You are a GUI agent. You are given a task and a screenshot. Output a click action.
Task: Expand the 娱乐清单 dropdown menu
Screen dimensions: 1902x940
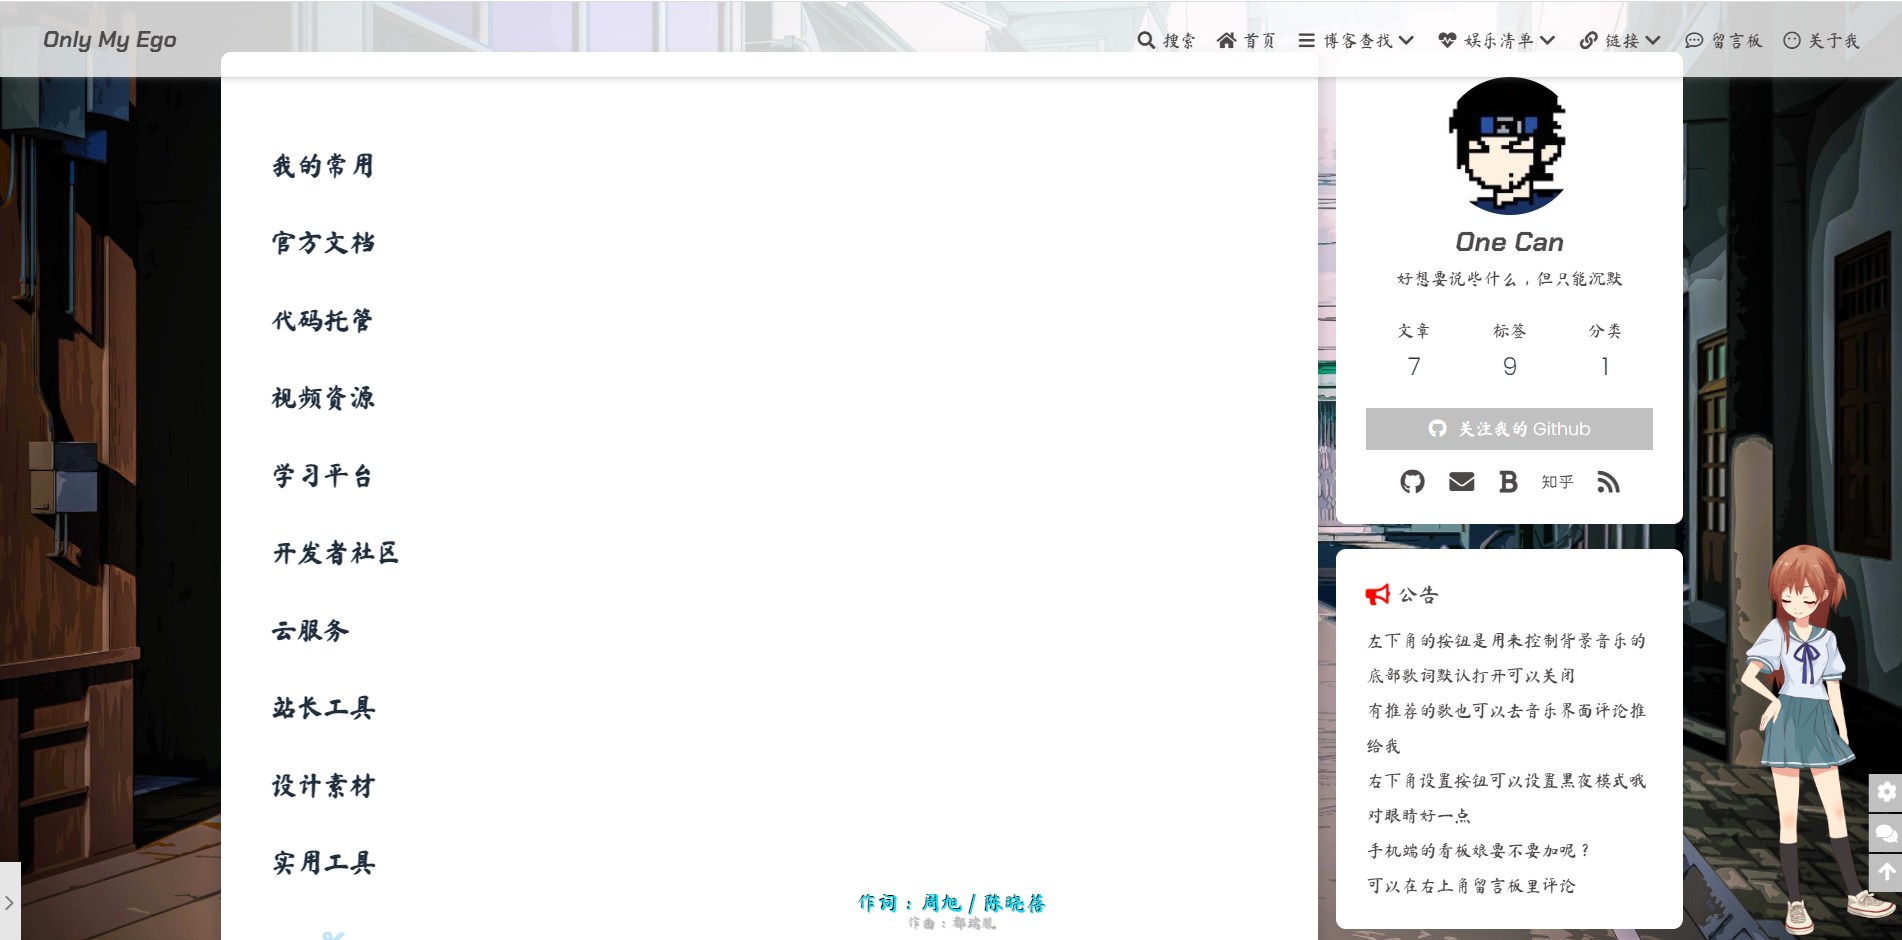[x=1497, y=40]
